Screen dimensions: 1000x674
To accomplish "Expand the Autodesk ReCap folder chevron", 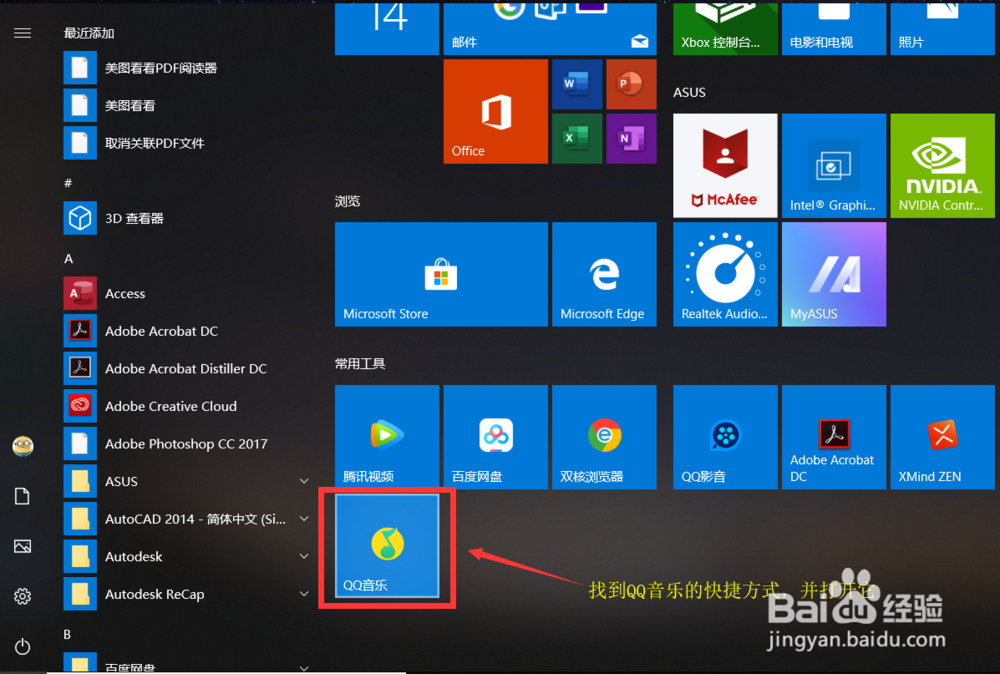I will (304, 594).
